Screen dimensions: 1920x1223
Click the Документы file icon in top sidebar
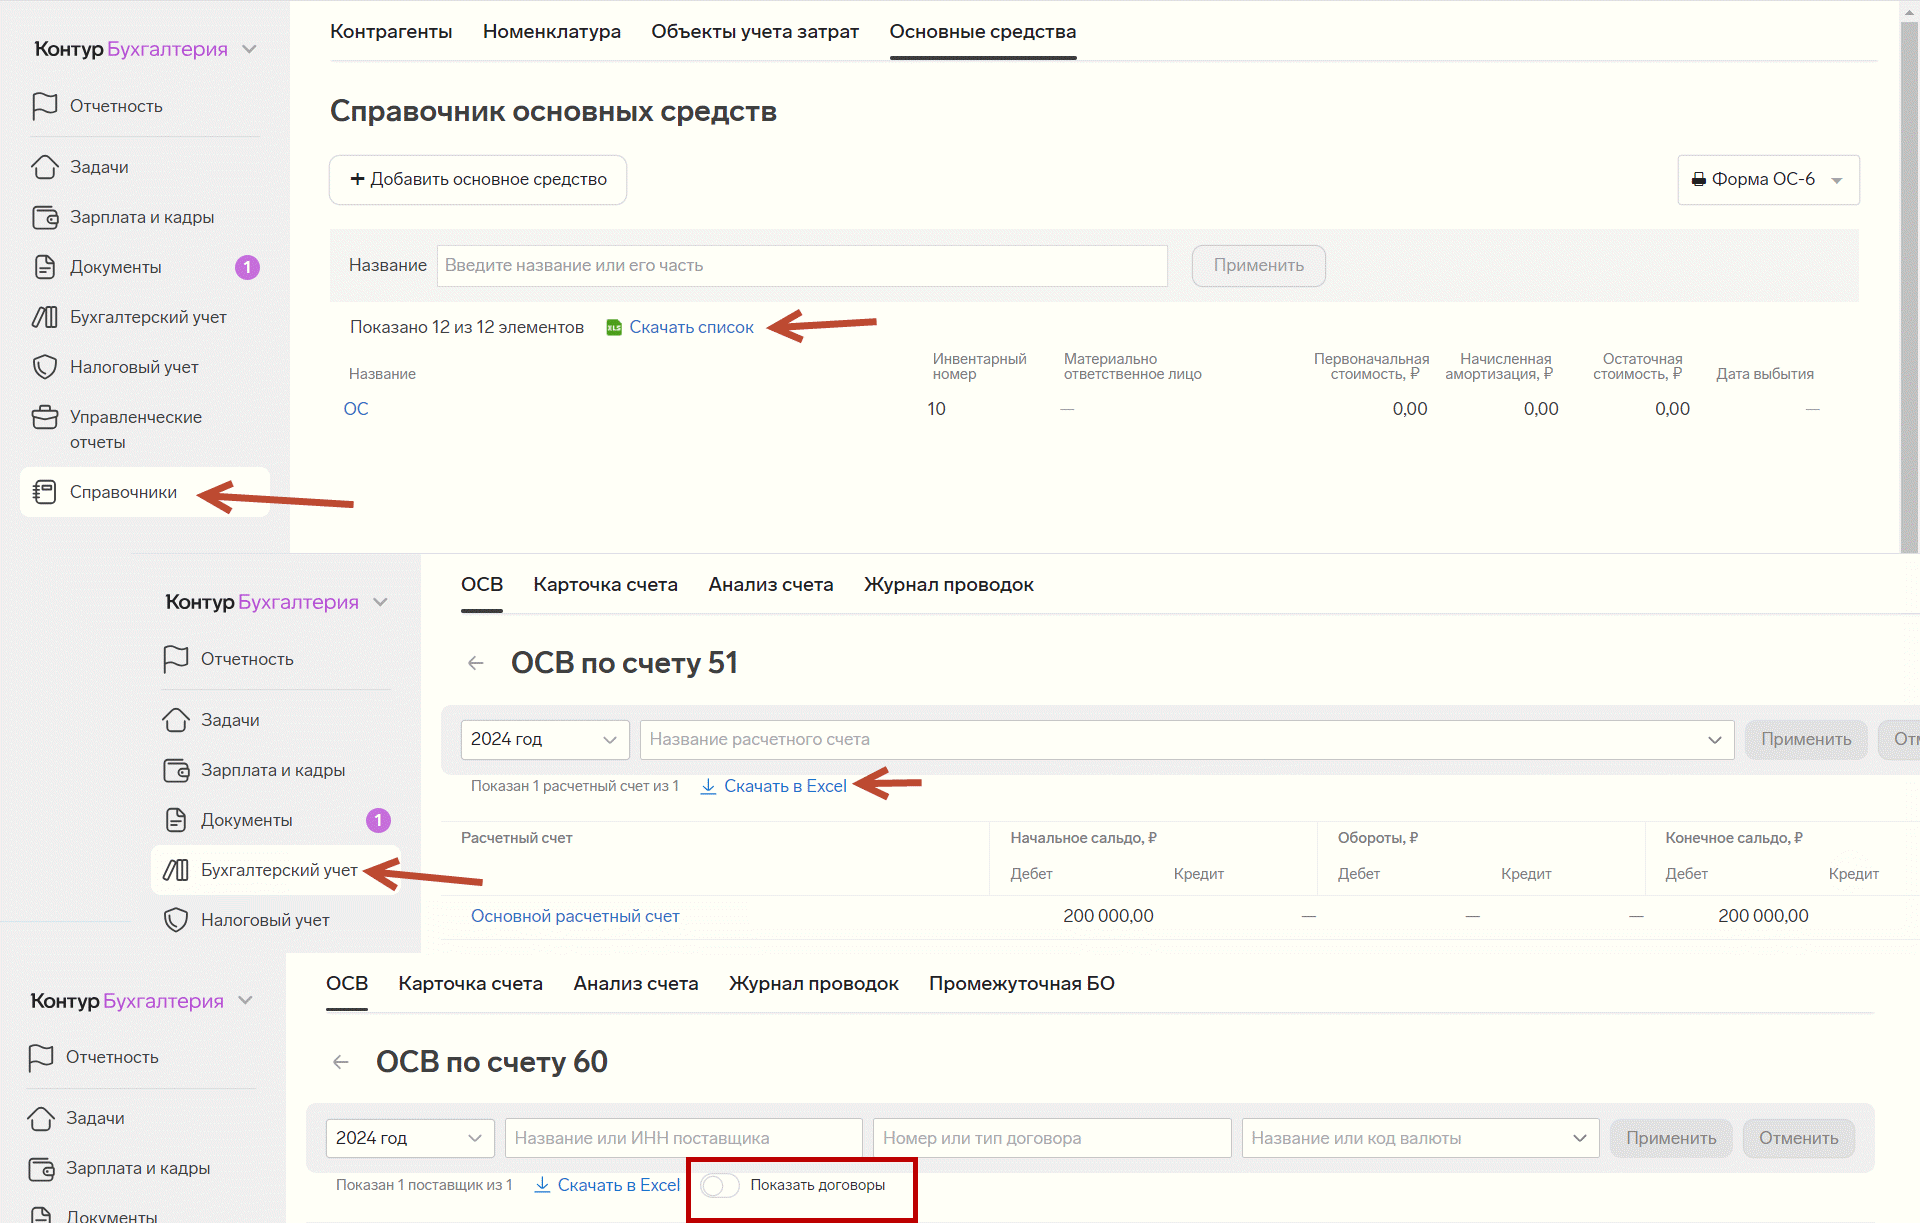tap(45, 267)
